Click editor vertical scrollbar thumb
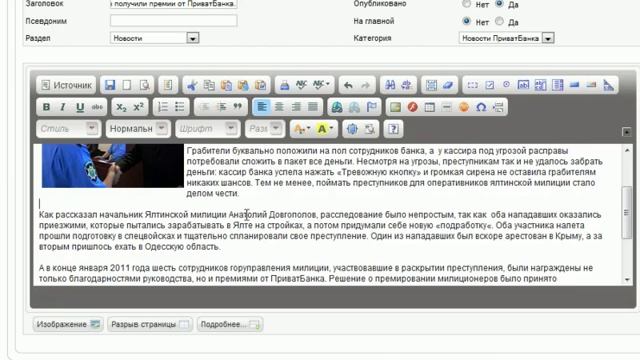Image resolution: width=640 pixels, height=360 pixels. [627, 212]
